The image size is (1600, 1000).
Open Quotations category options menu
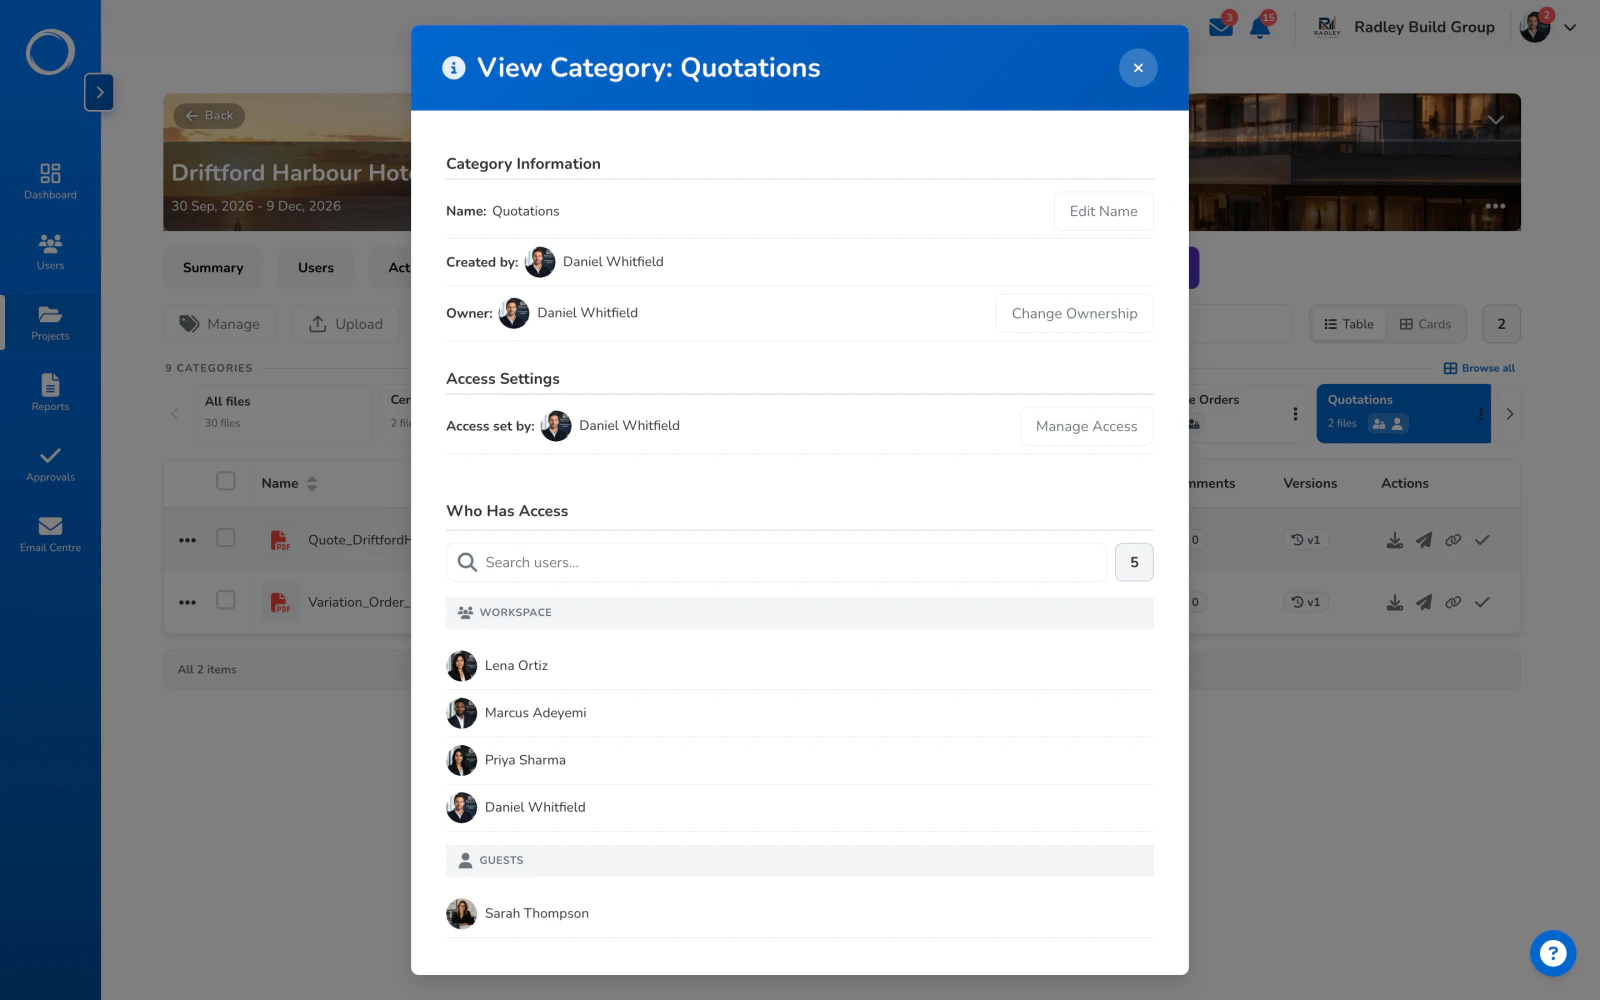click(x=1481, y=413)
